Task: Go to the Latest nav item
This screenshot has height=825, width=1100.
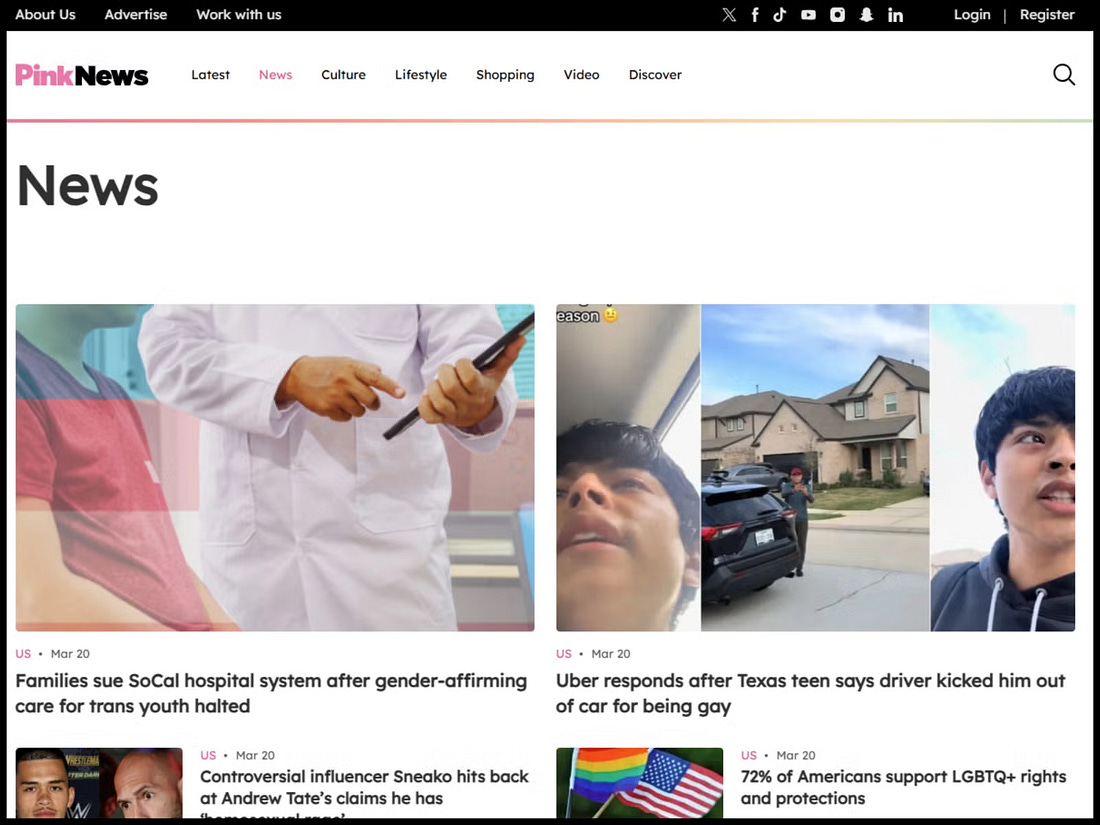Action: point(210,74)
